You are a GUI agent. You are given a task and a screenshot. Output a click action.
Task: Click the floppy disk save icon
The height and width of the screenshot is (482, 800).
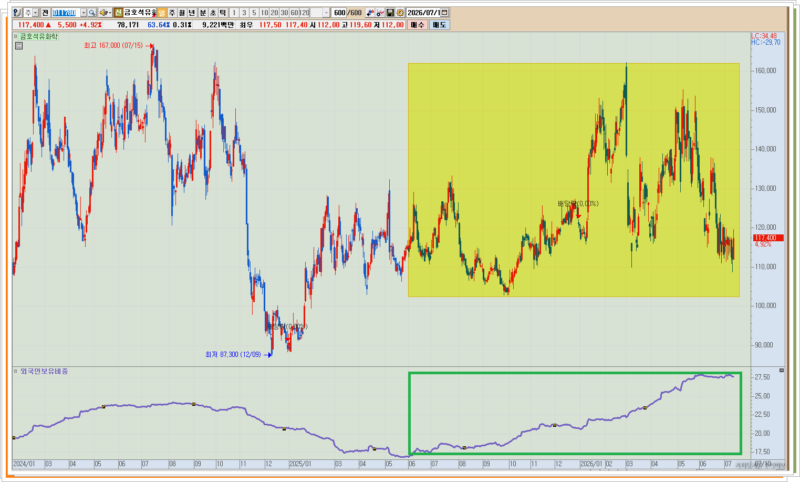390,12
